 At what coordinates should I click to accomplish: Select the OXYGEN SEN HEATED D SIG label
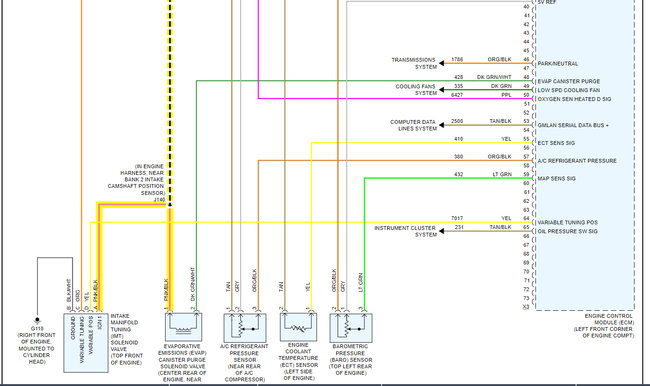pyautogui.click(x=574, y=99)
